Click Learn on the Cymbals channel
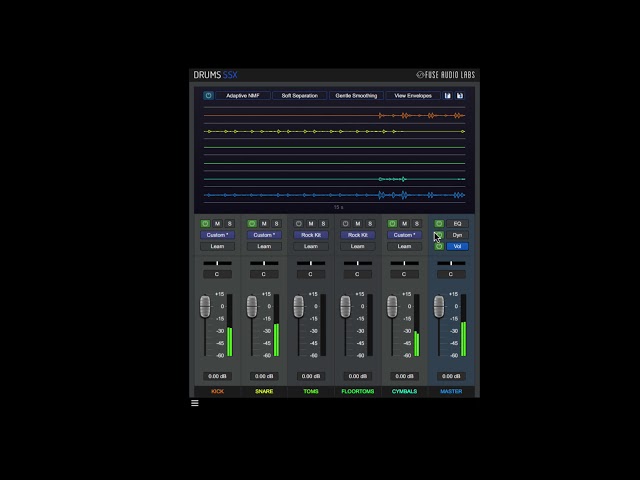Screen dimensions: 640x480 (x=404, y=247)
